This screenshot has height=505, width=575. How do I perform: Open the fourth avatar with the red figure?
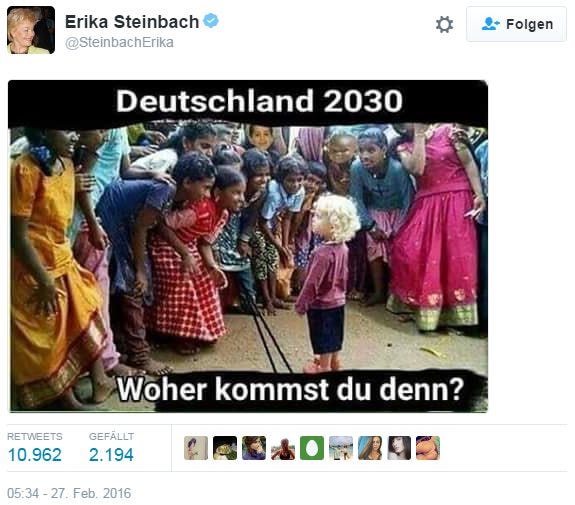(x=283, y=448)
